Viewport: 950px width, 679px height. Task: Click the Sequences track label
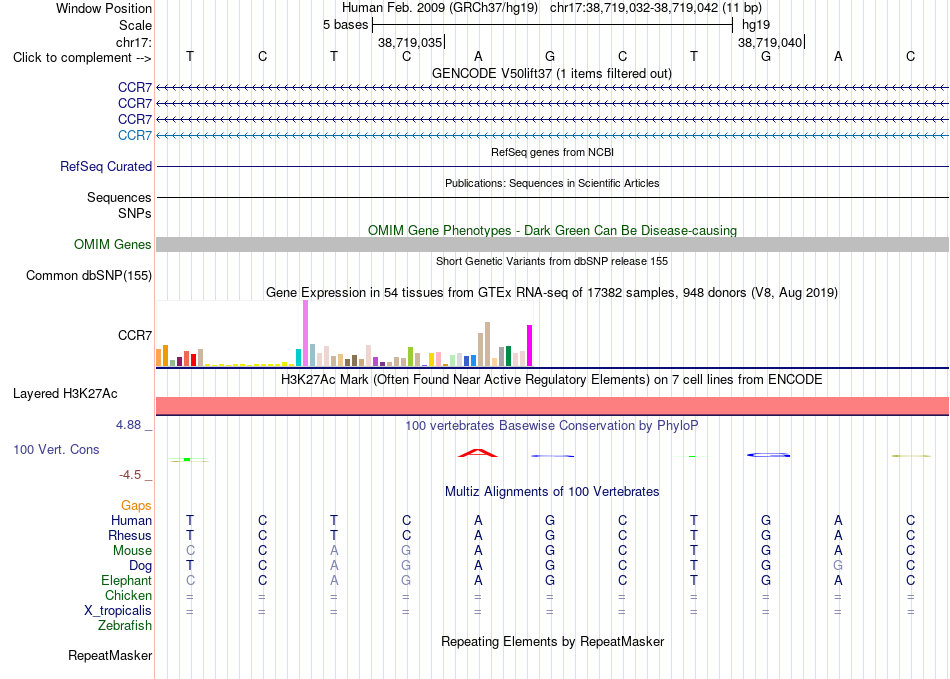(x=119, y=197)
